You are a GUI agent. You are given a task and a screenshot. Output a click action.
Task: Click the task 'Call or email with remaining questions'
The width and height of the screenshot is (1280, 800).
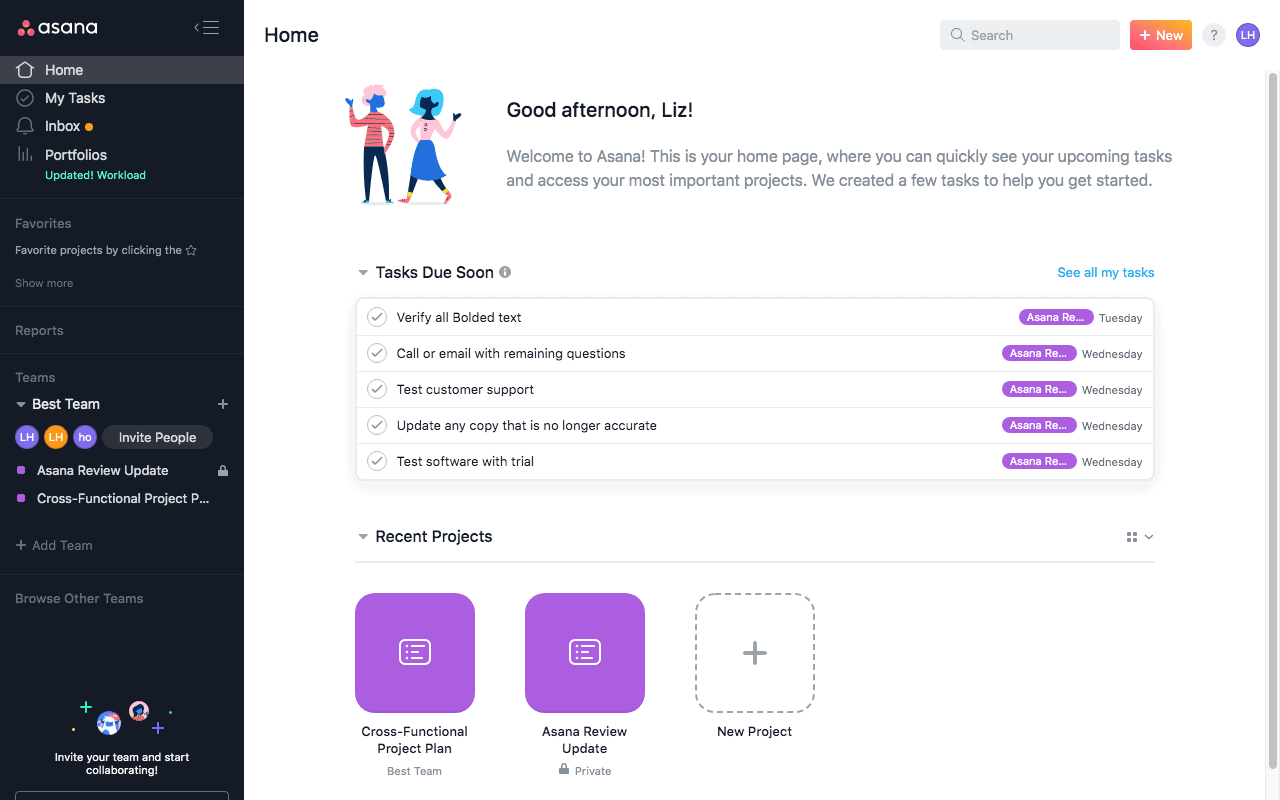tap(511, 353)
